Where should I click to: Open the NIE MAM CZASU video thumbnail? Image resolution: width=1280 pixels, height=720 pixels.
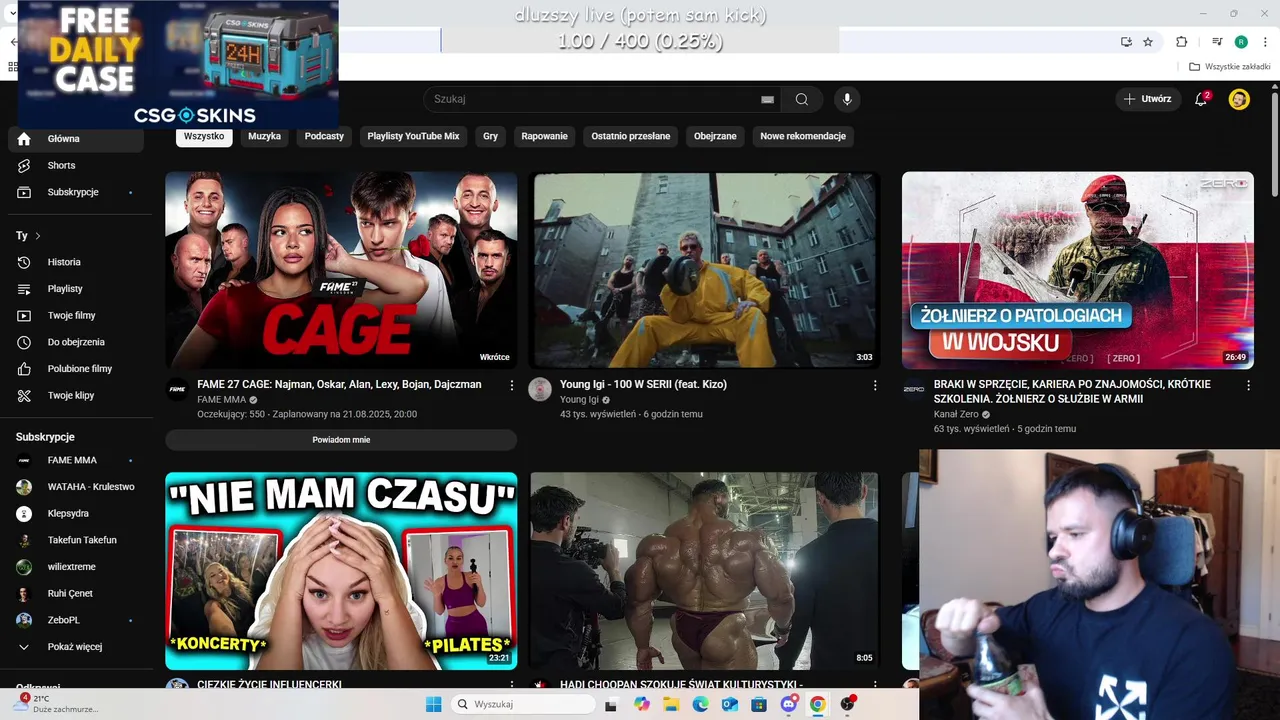pos(341,571)
